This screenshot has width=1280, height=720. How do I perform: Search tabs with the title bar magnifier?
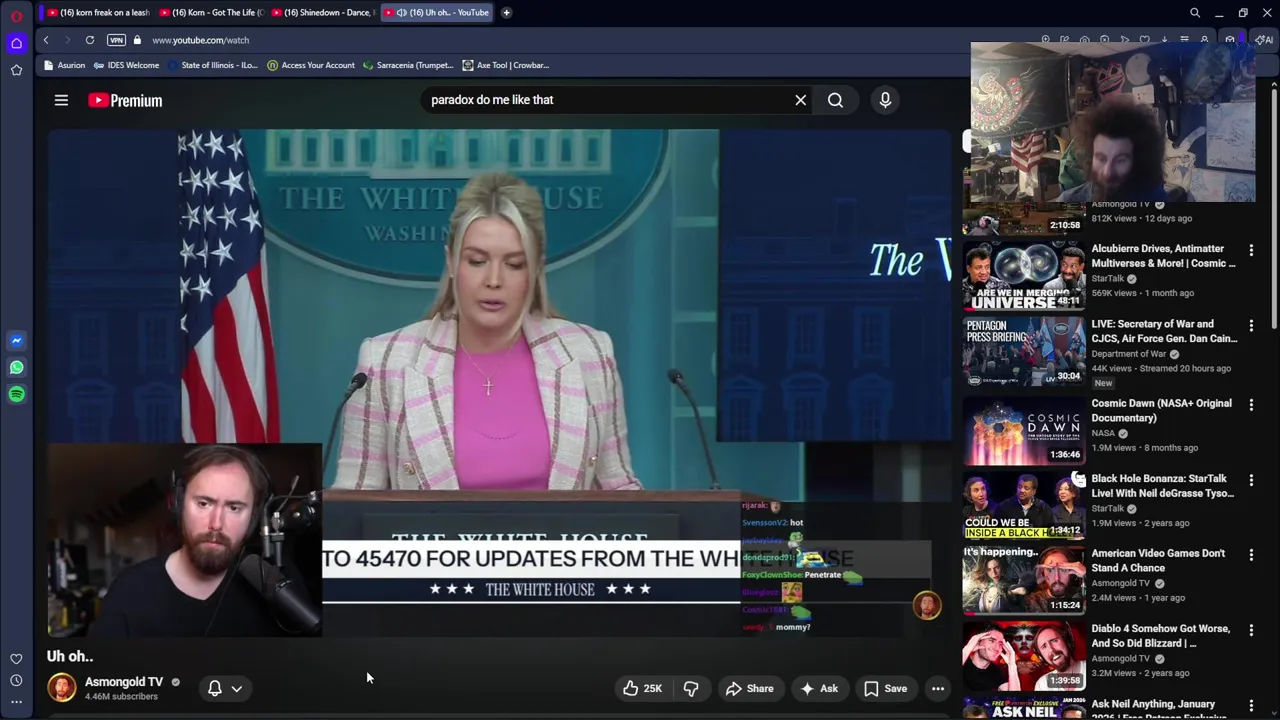[1194, 13]
